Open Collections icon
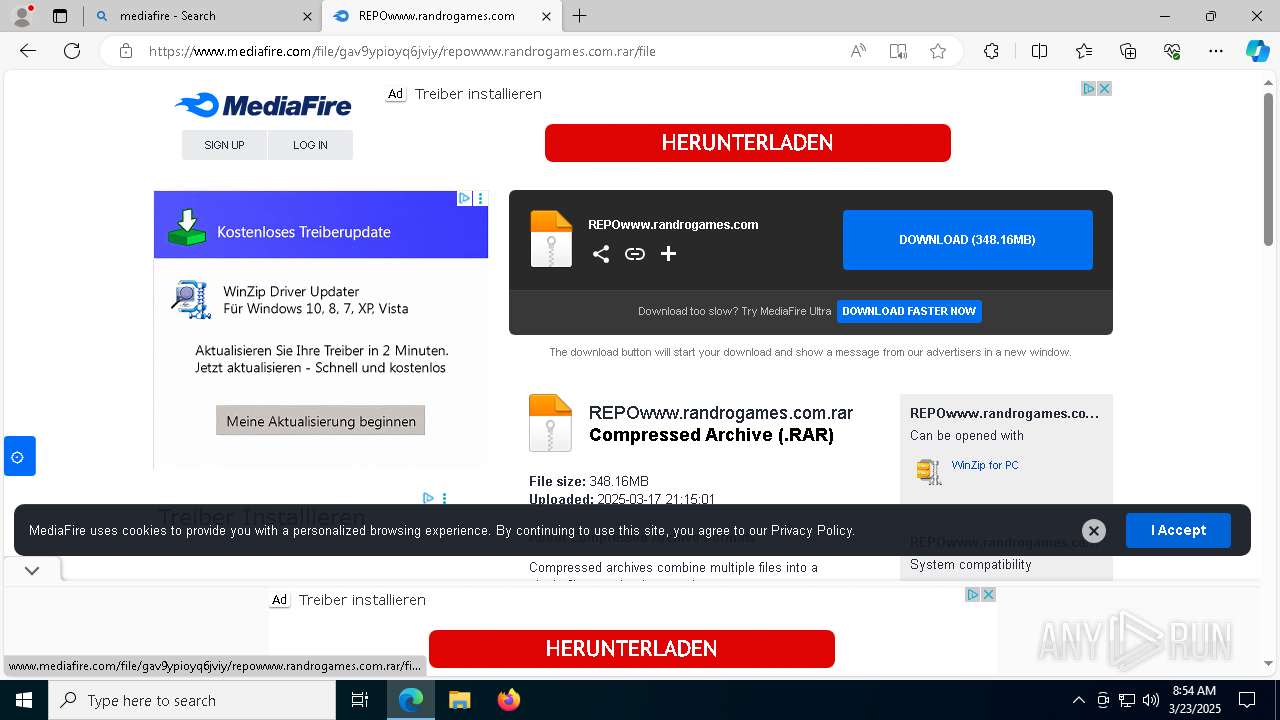The width and height of the screenshot is (1280, 720). coord(1128,51)
